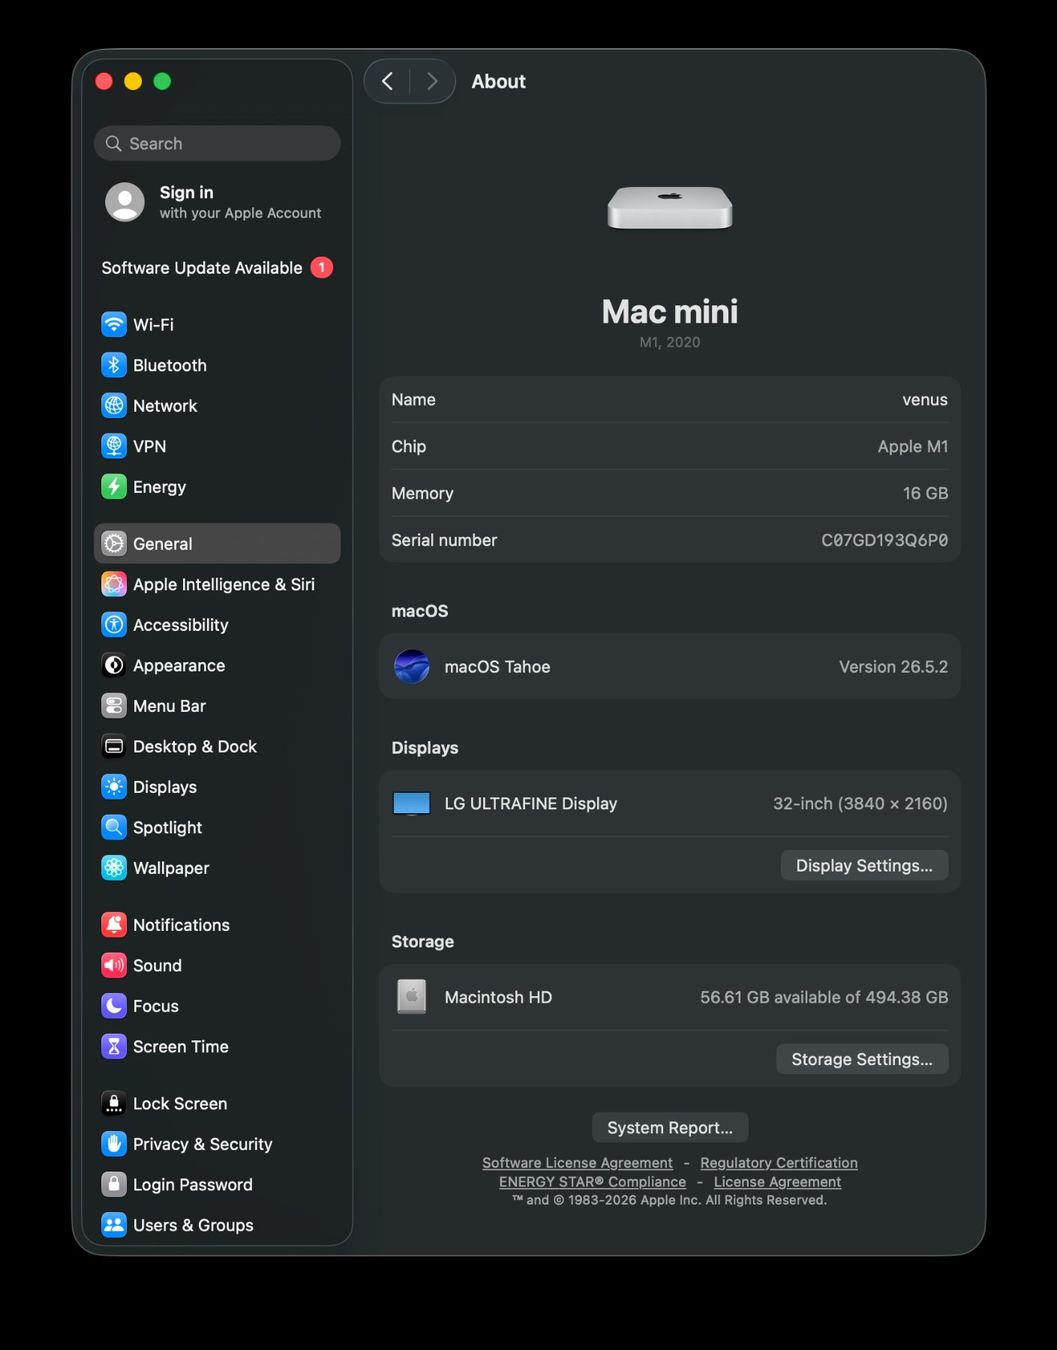
Task: Open the Lock Screen icon
Action: click(114, 1103)
